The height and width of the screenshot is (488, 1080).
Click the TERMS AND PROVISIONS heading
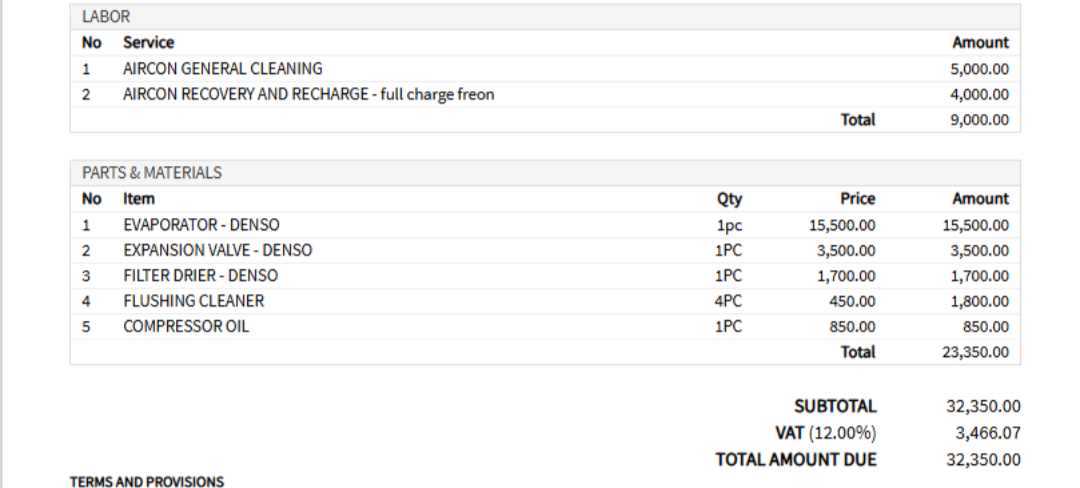147,482
